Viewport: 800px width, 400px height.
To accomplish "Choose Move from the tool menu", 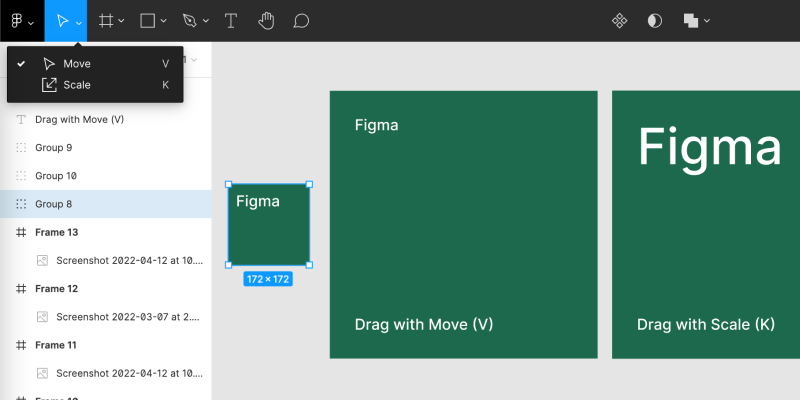I will 95,64.
